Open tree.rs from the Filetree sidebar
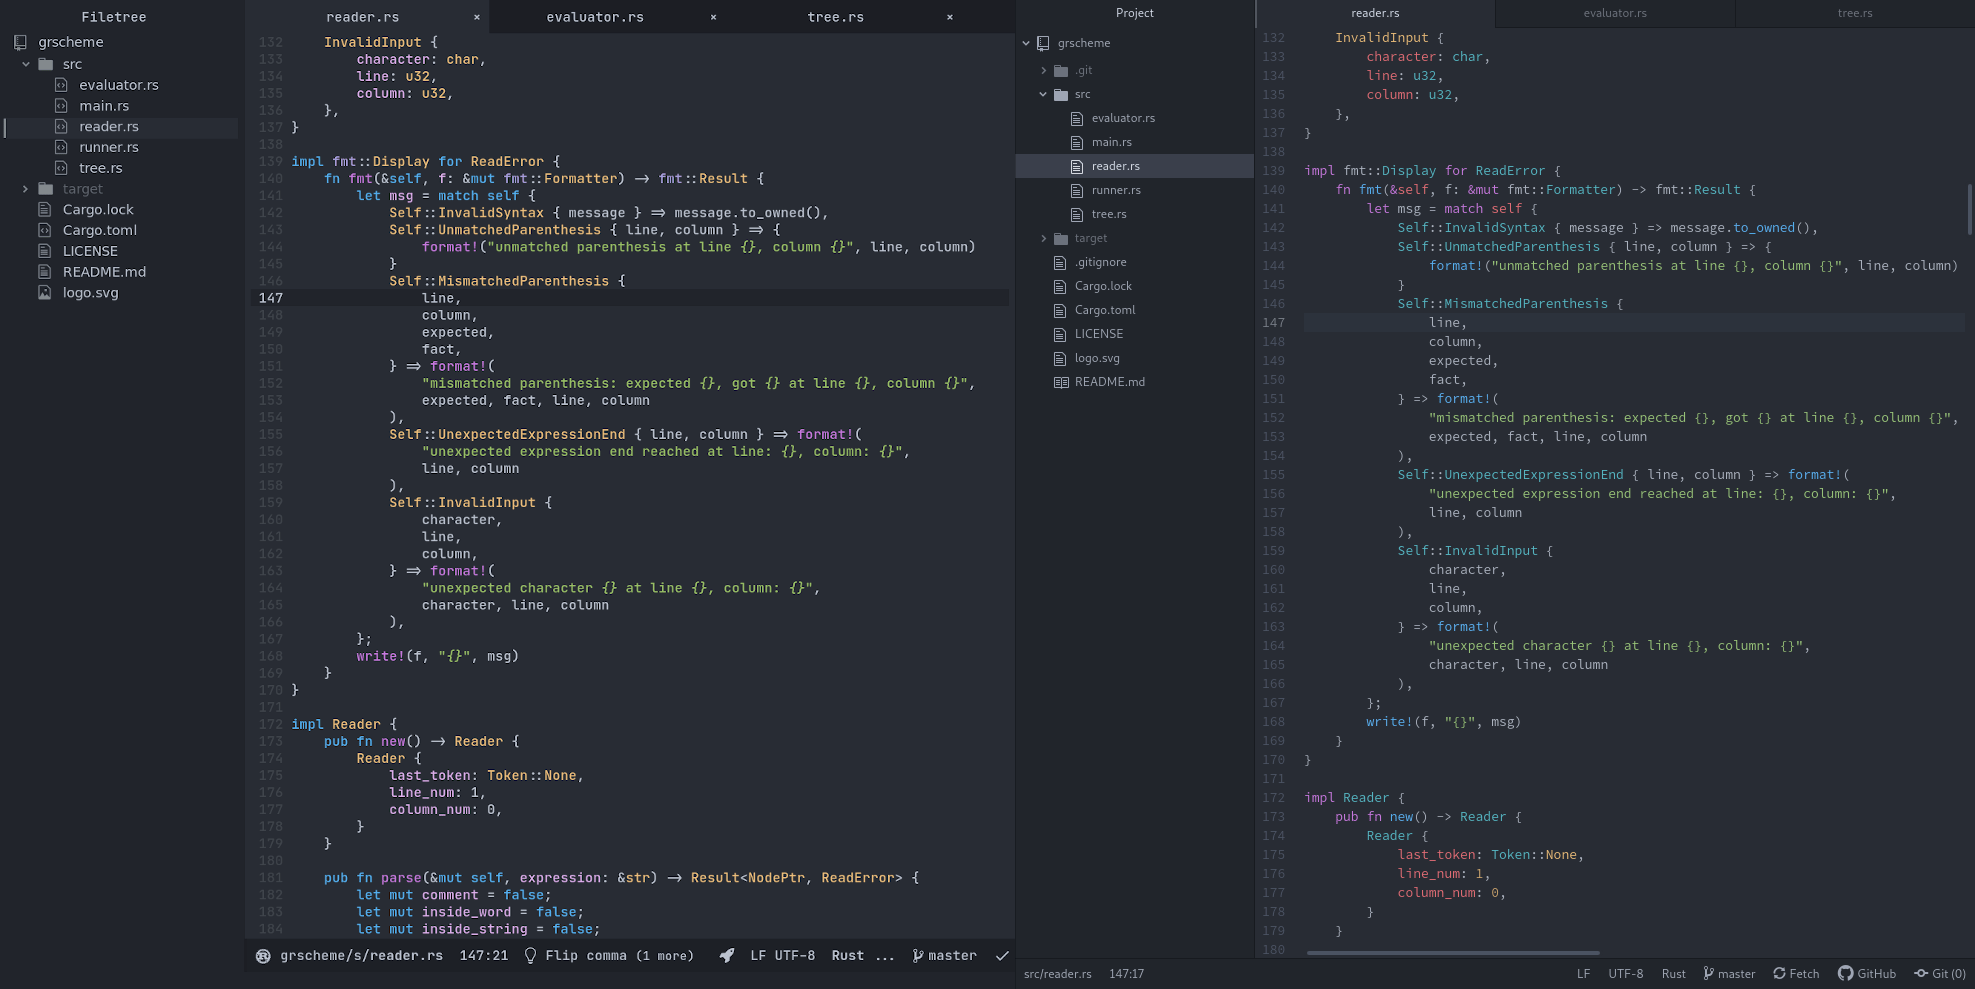Screen dimensions: 1975x989 (x=101, y=168)
